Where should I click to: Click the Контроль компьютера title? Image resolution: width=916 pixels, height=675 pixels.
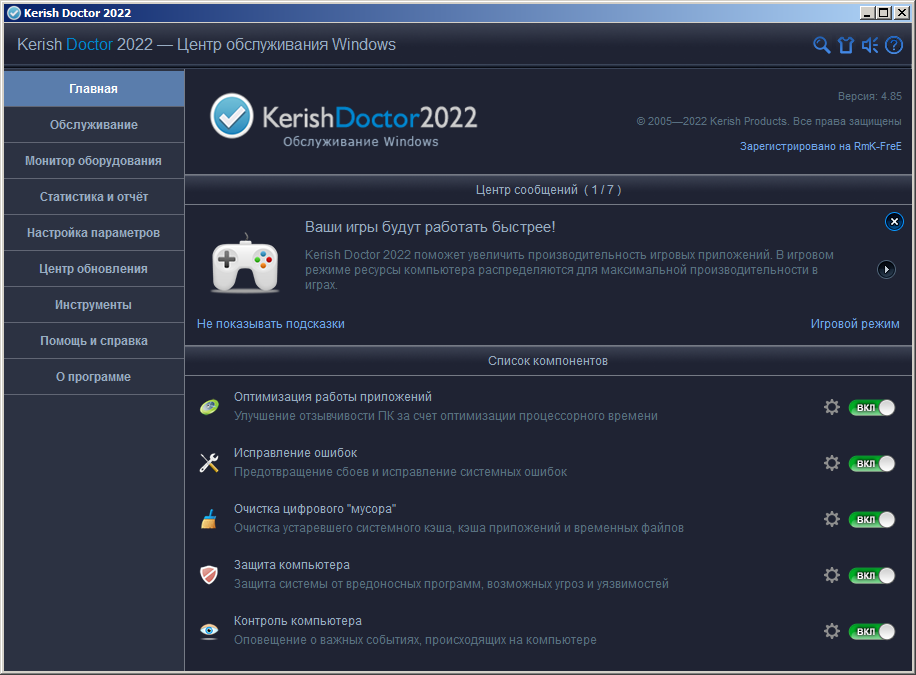click(x=298, y=621)
